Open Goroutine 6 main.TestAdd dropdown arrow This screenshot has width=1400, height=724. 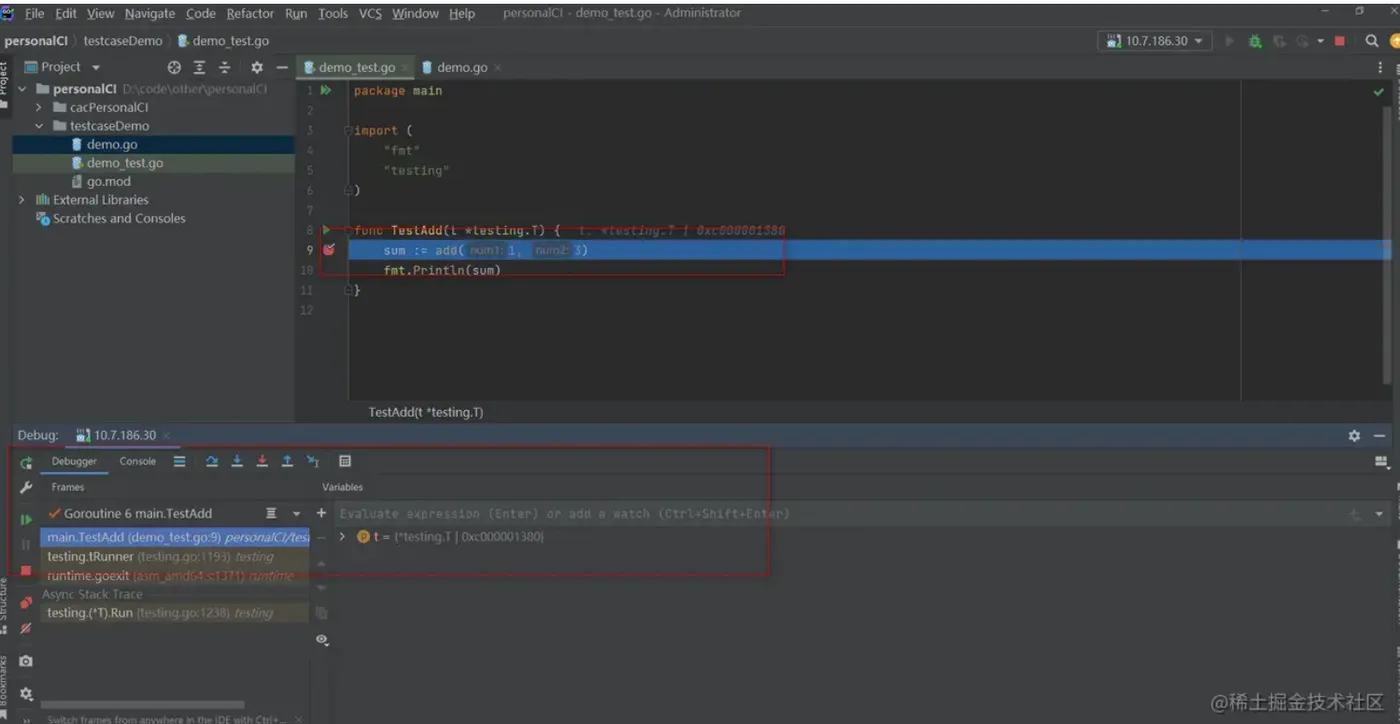click(296, 514)
